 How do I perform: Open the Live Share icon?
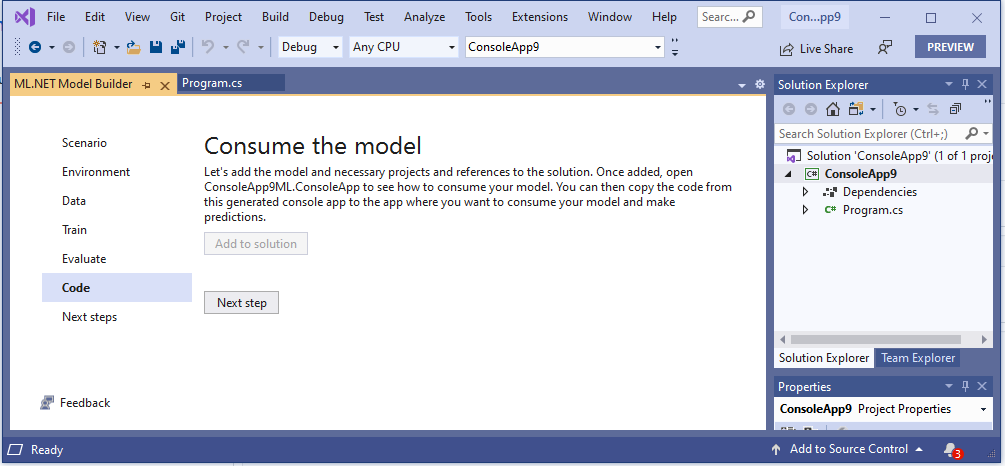coord(786,49)
